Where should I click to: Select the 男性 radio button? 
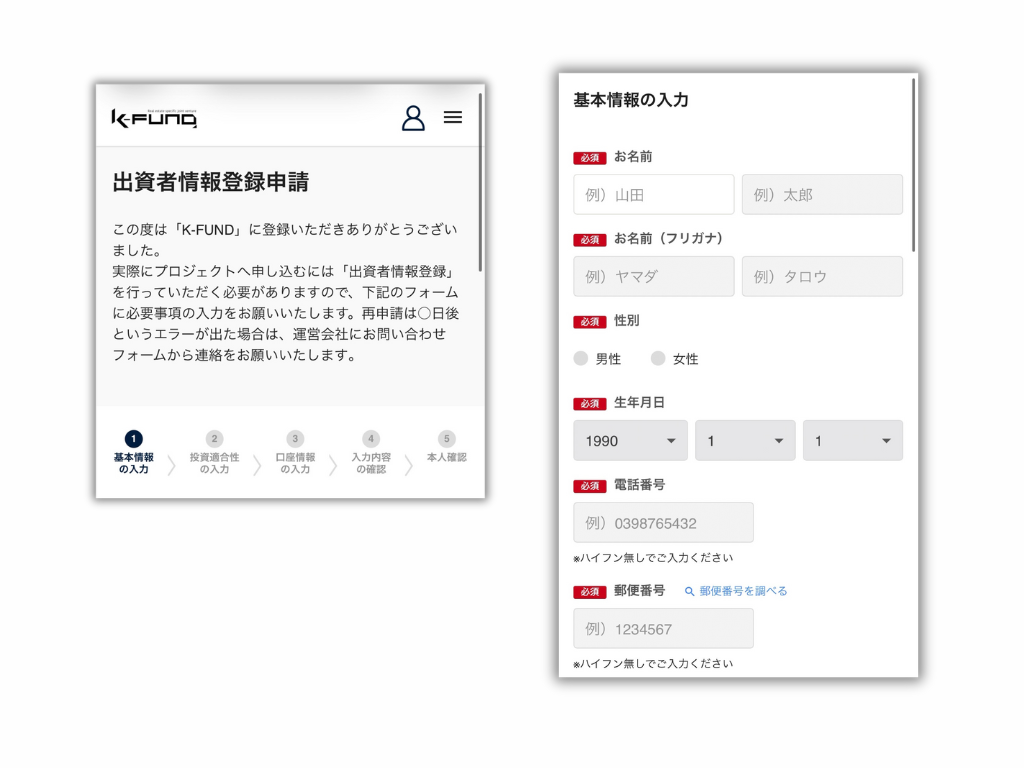point(581,358)
